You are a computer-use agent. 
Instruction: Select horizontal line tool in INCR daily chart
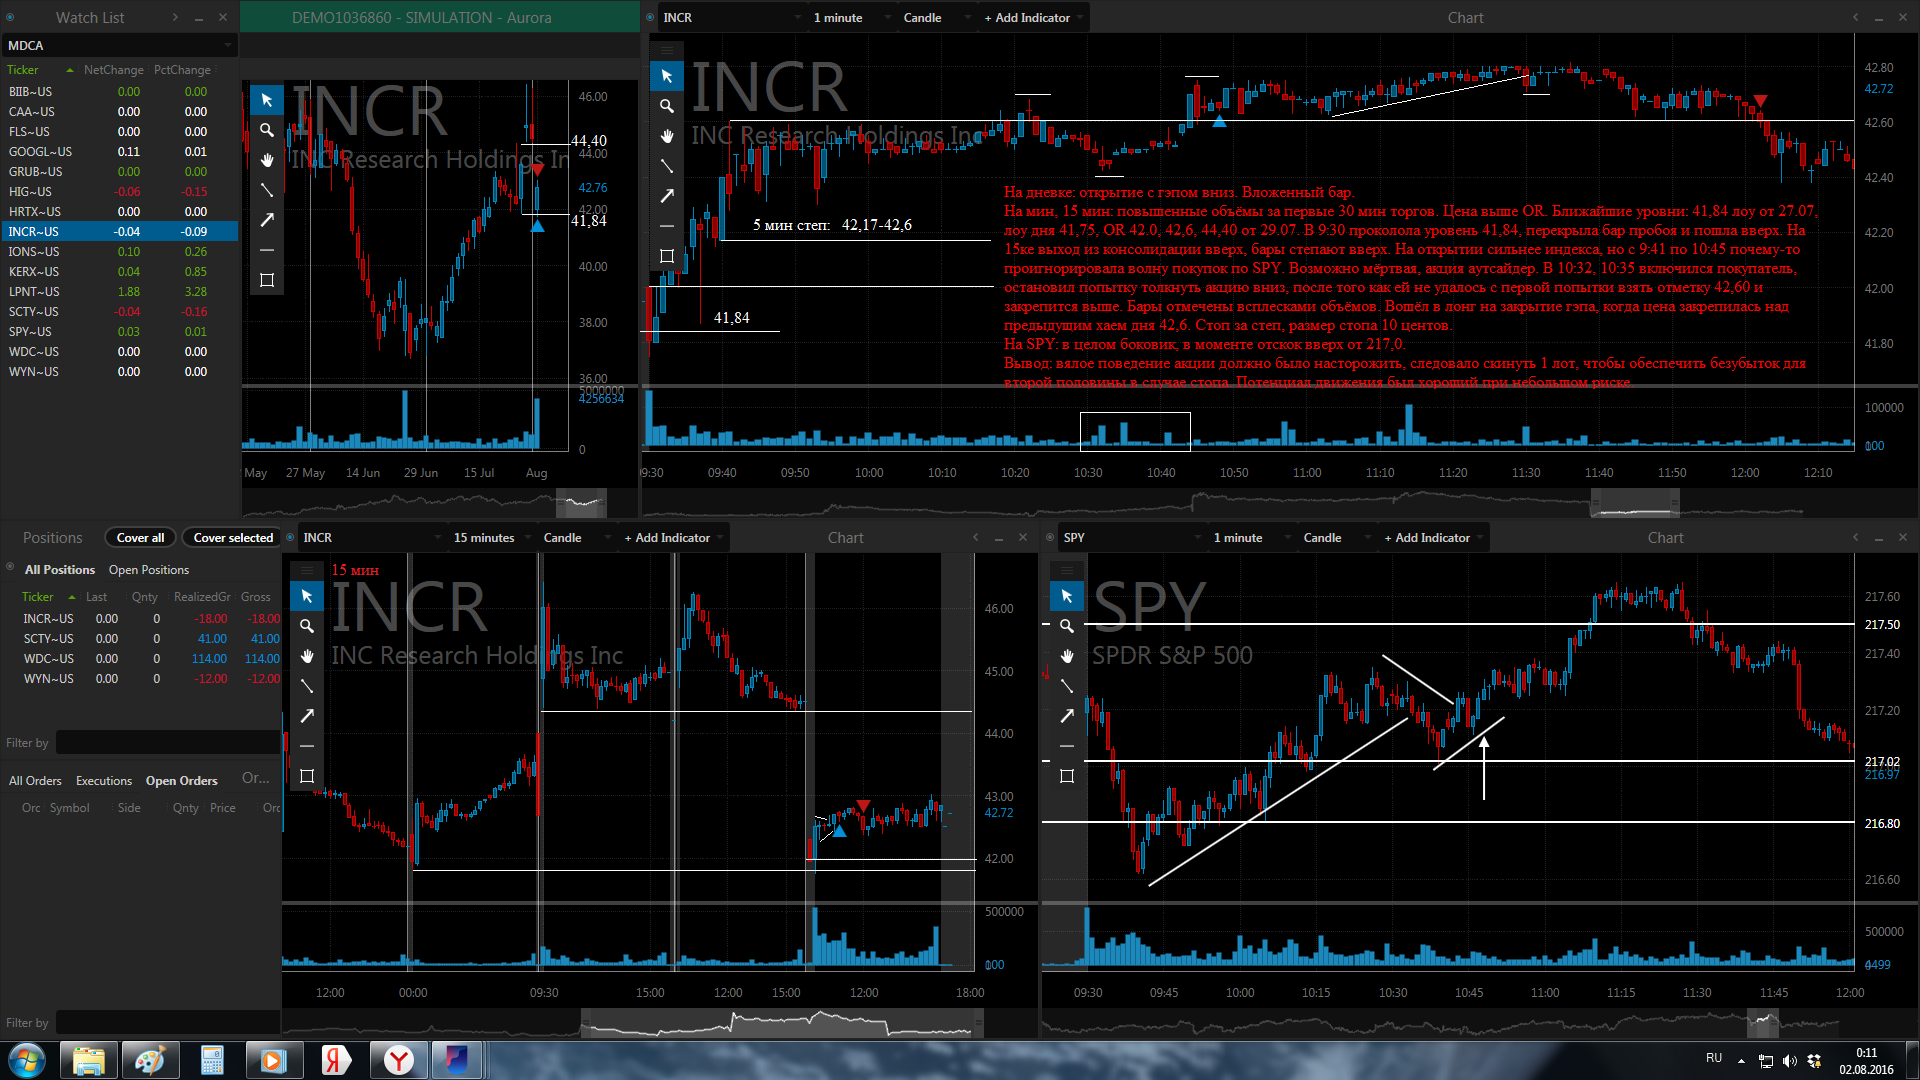tap(267, 250)
